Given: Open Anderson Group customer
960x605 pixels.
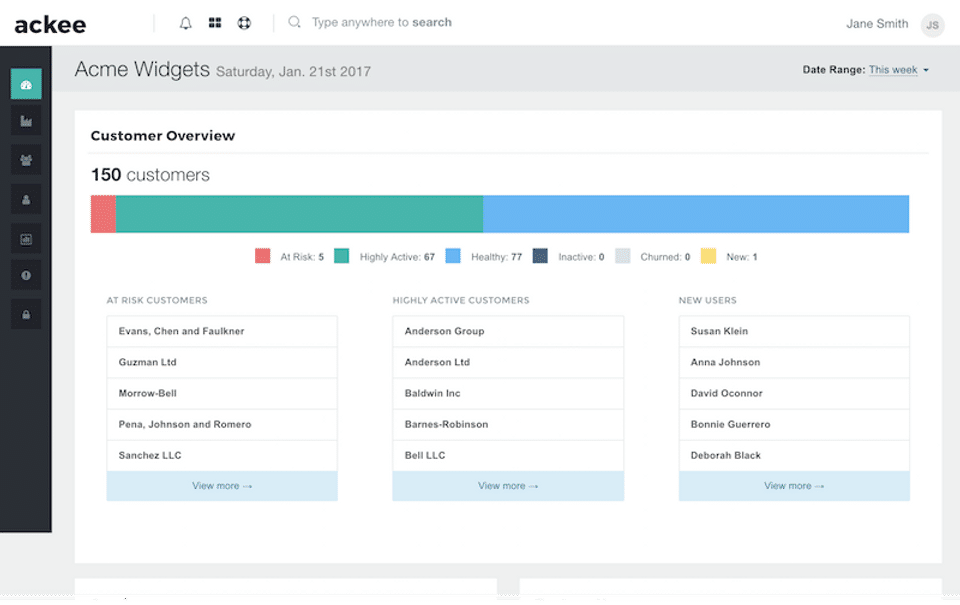Looking at the screenshot, I should (508, 331).
